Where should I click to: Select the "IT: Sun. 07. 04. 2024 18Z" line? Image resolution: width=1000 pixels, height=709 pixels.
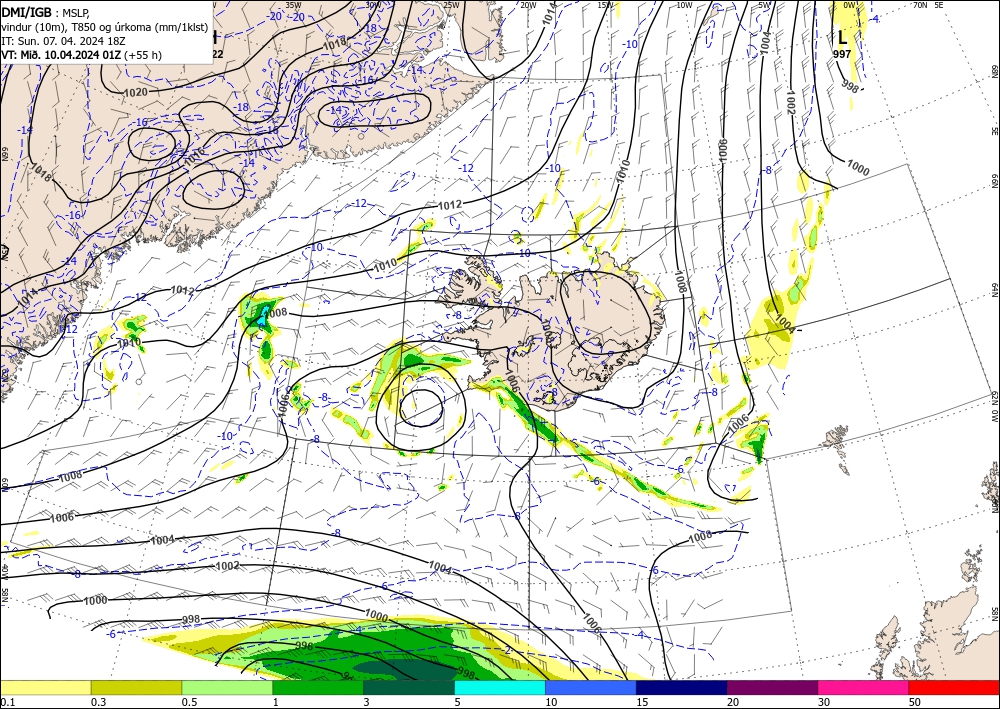click(63, 41)
